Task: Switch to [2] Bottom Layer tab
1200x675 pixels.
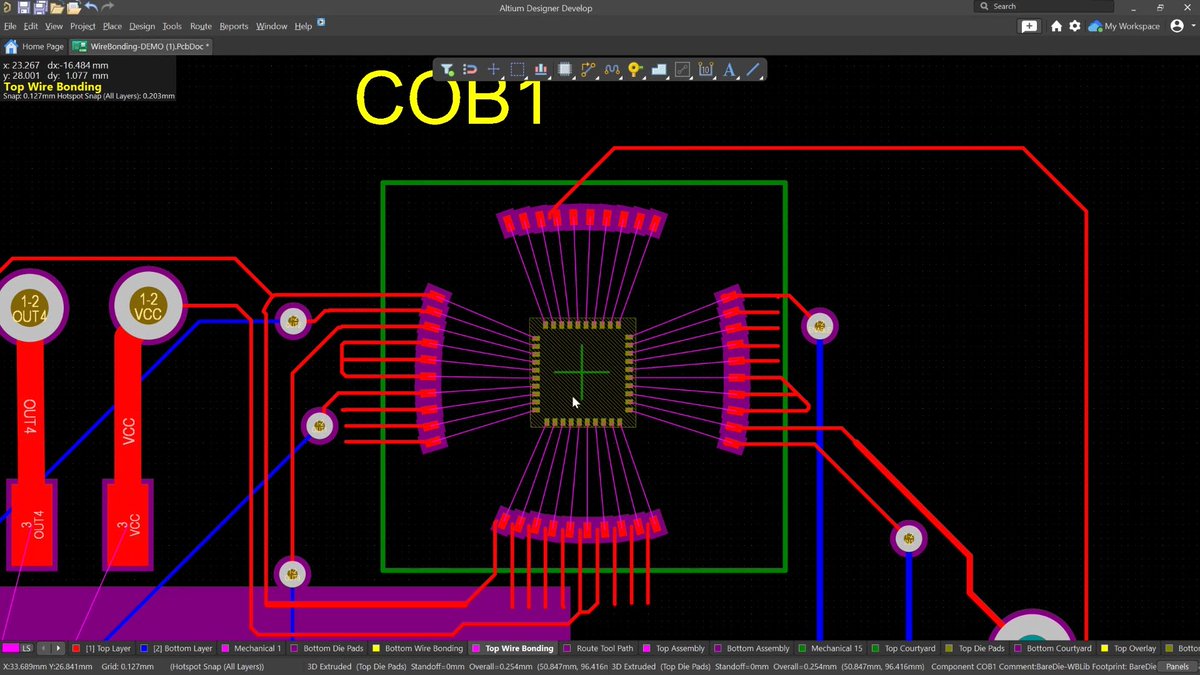Action: coord(177,648)
